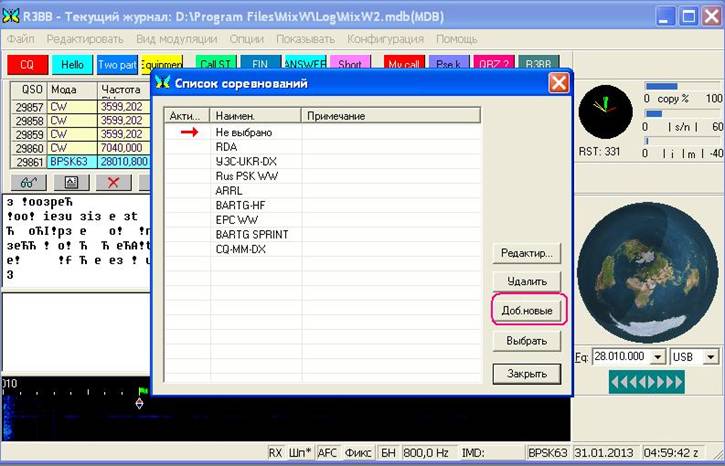Select the BARTG SPRINT contest row
This screenshot has height=466, width=725.
pyautogui.click(x=251, y=234)
